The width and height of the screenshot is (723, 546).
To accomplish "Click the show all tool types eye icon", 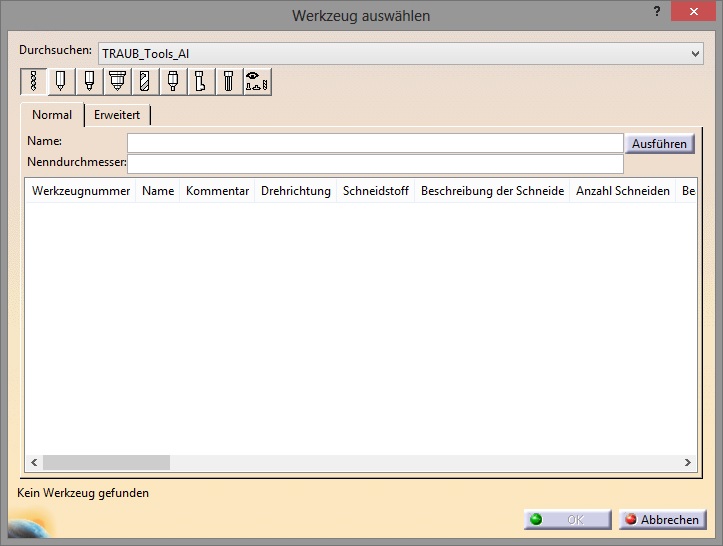I will [x=257, y=82].
